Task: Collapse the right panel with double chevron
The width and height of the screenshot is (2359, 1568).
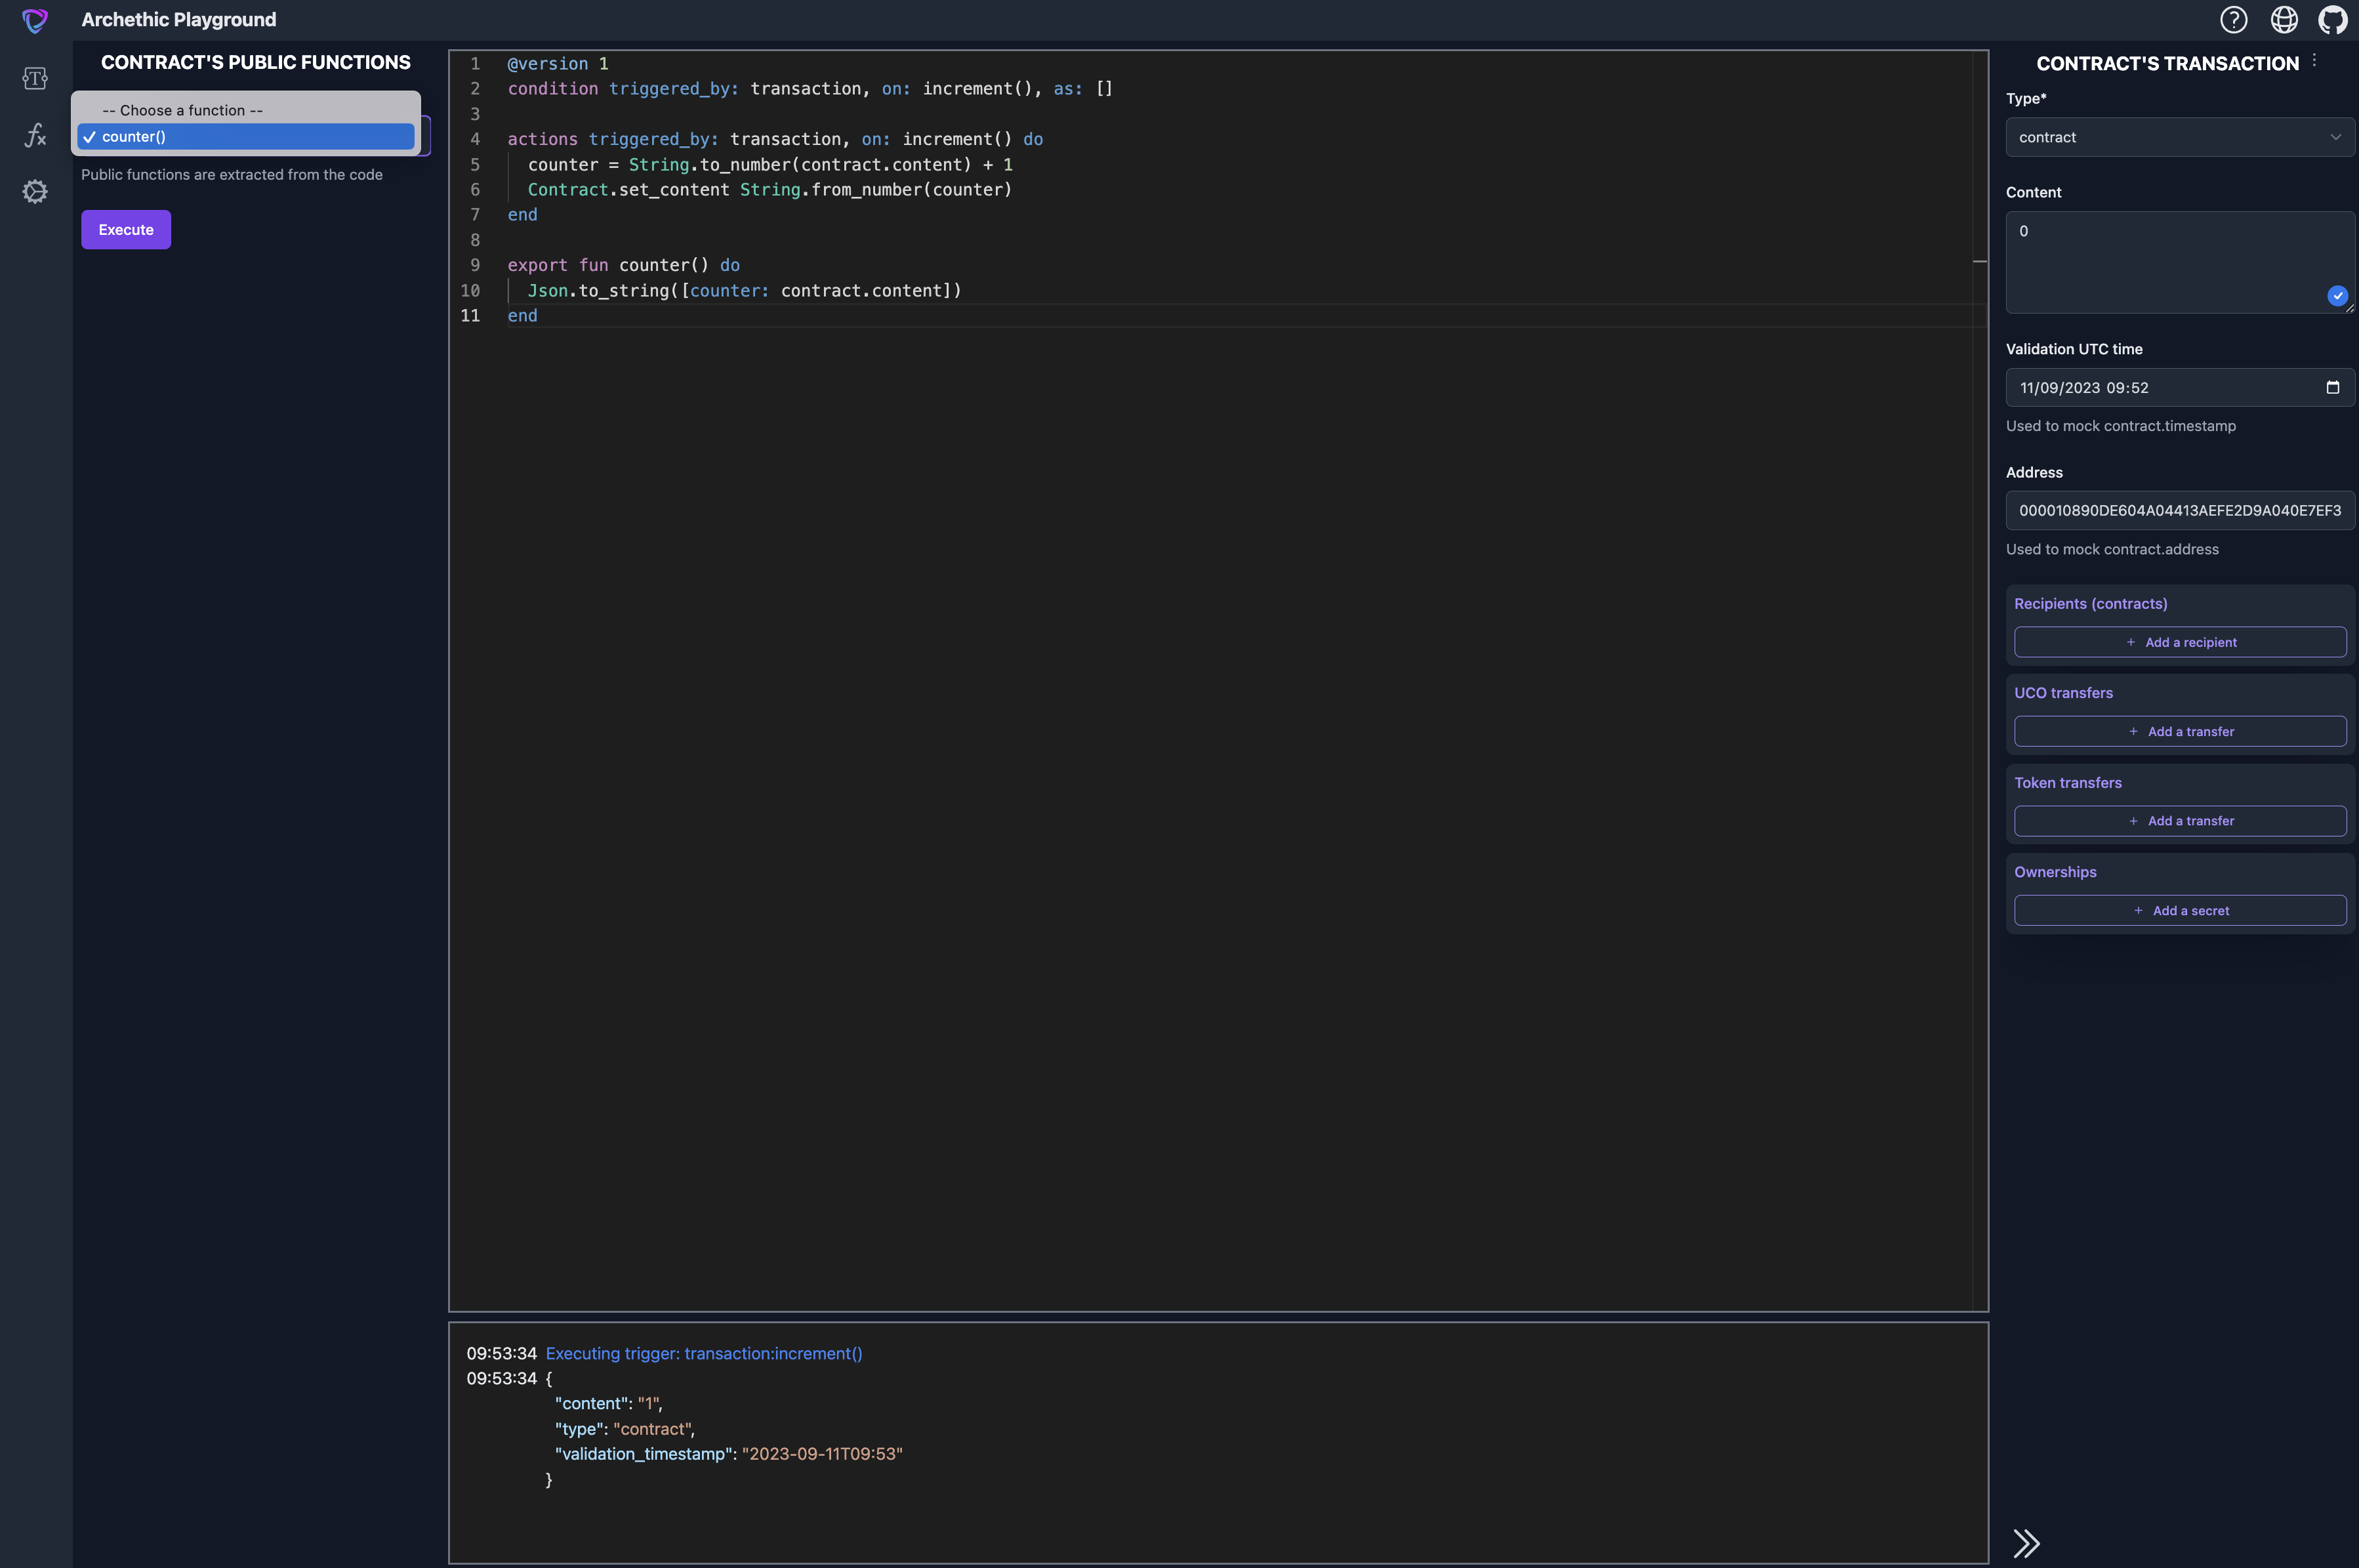Action: [2026, 1543]
